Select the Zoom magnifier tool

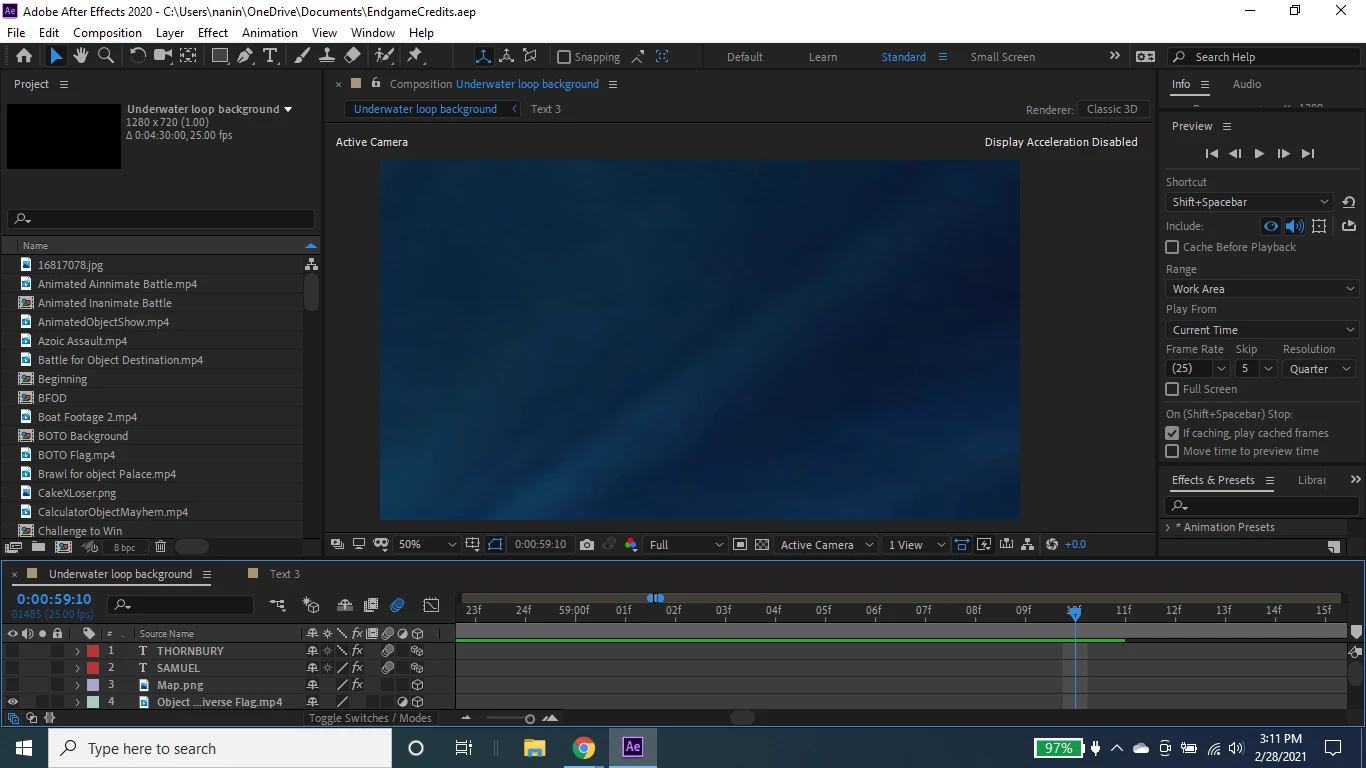pos(106,56)
